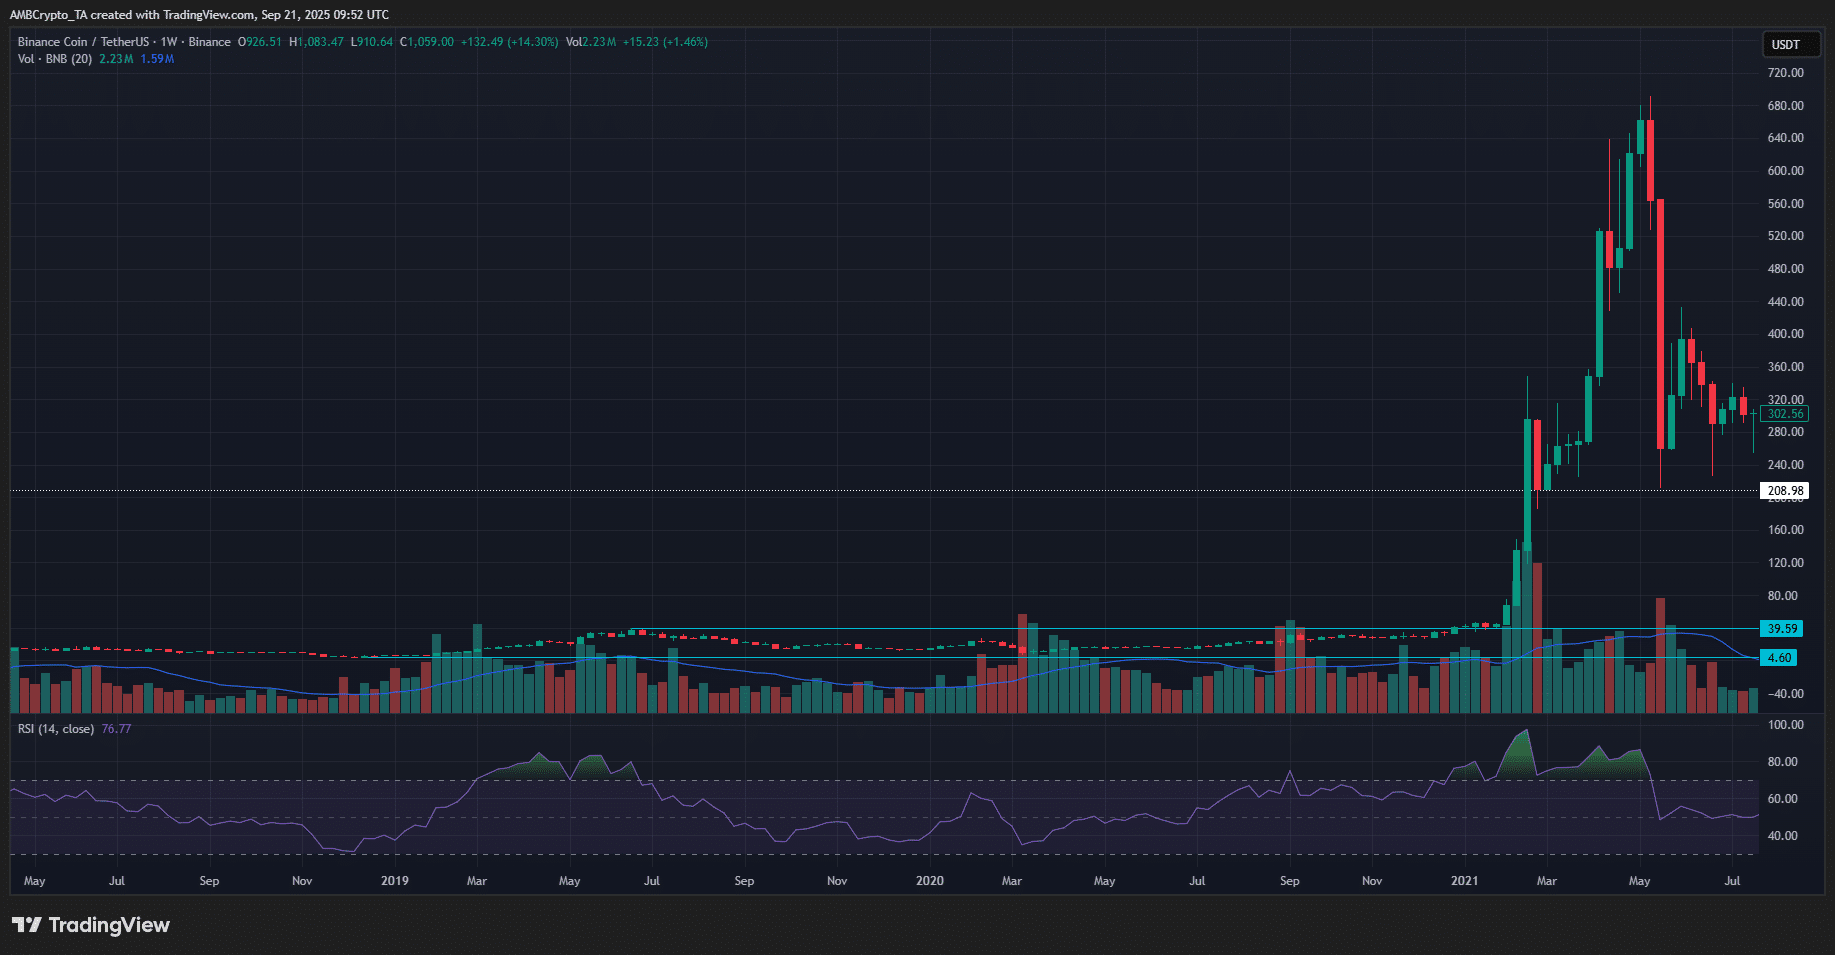Click 720.00 on the price axis

tap(1785, 73)
